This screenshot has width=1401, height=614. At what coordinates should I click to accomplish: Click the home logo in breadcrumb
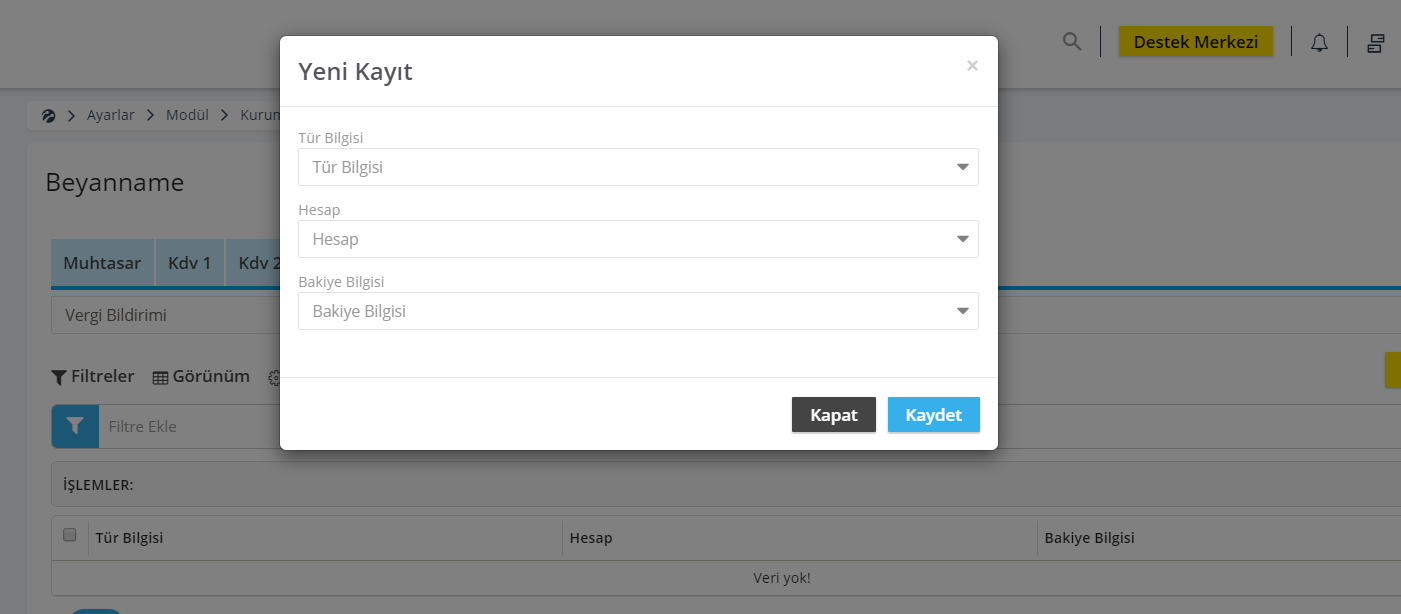(x=48, y=115)
